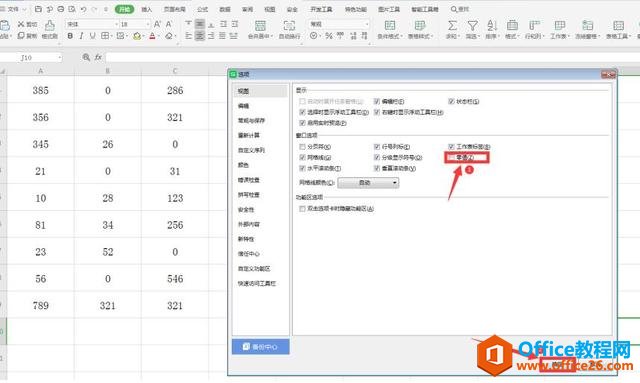Click the Bold formatting icon

(x=70, y=36)
